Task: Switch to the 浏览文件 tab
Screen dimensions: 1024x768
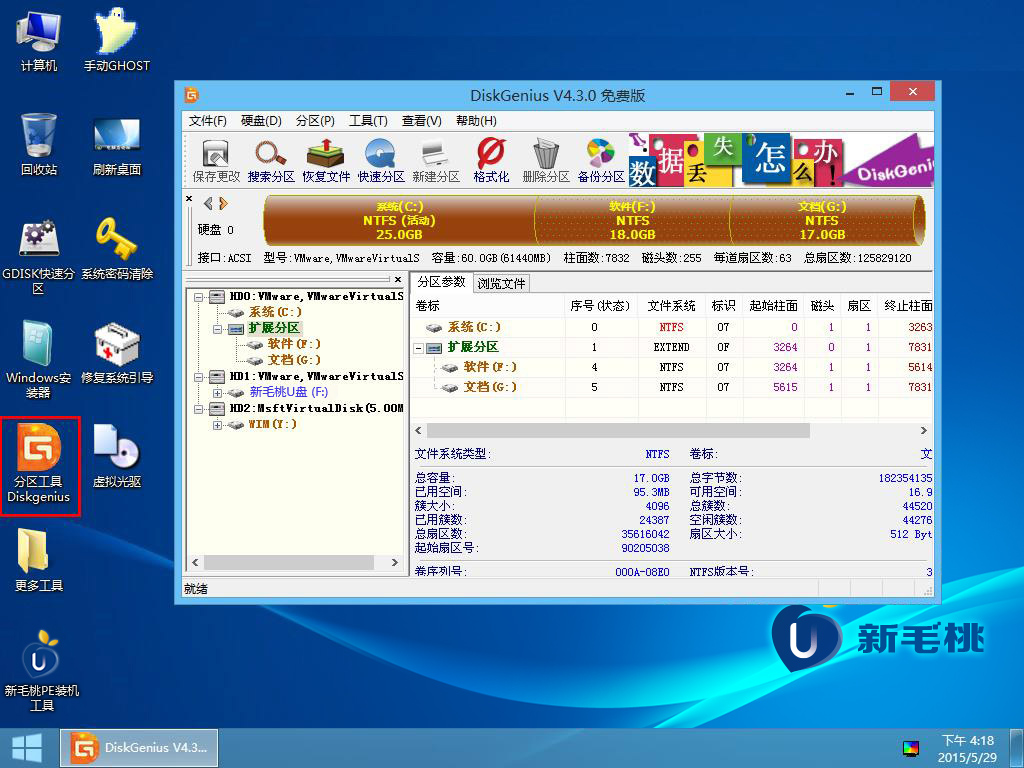Action: (x=501, y=283)
